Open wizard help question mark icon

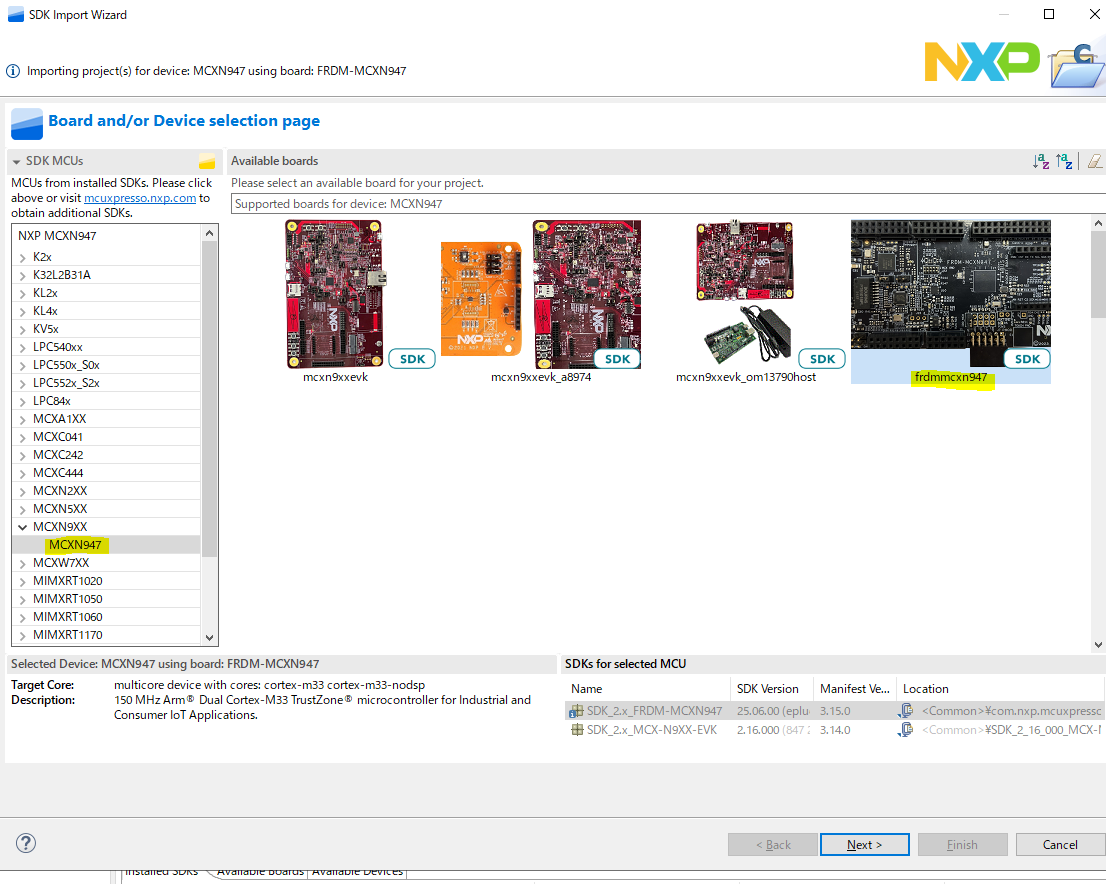tap(27, 843)
